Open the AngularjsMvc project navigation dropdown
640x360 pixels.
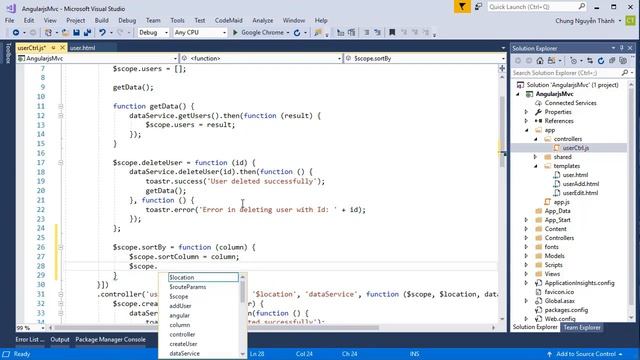pyautogui.click(x=98, y=58)
